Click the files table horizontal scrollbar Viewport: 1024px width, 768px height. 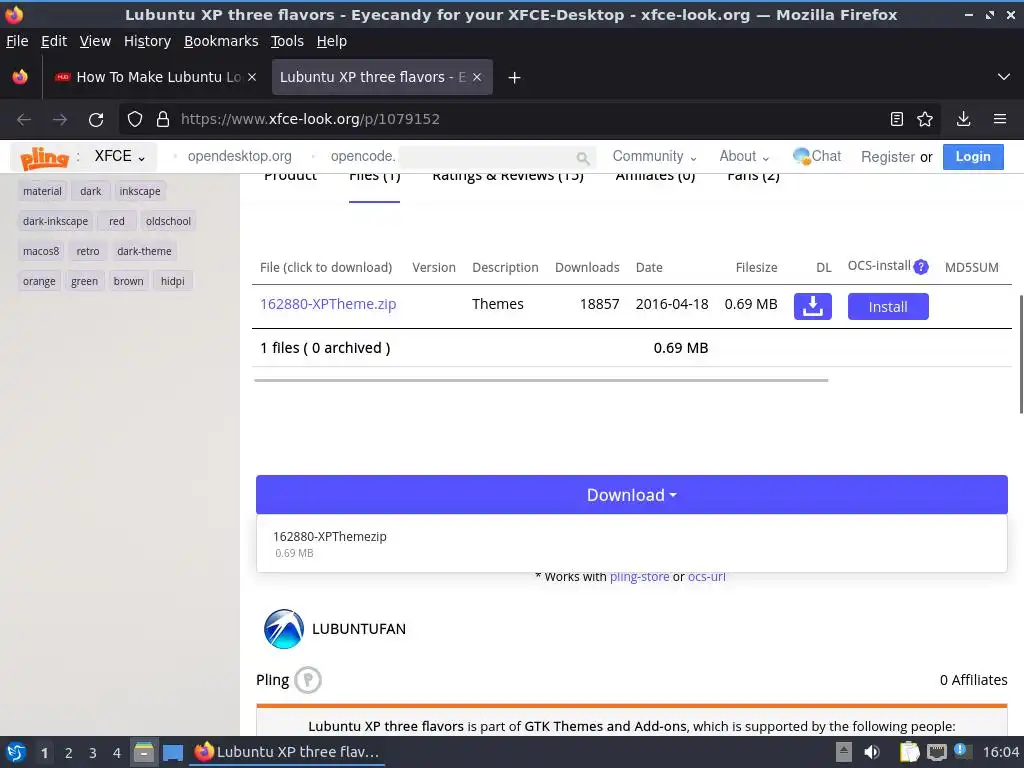click(x=541, y=380)
